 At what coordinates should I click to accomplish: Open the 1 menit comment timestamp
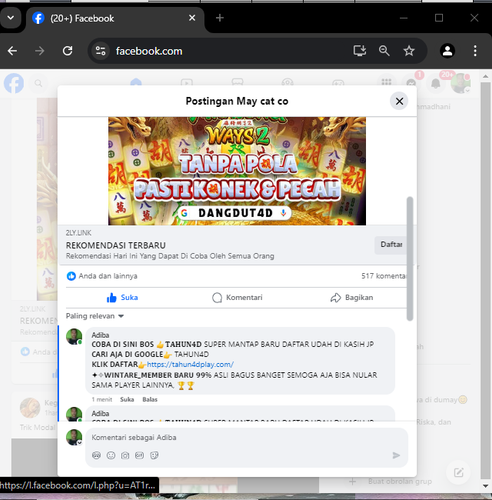(x=102, y=399)
